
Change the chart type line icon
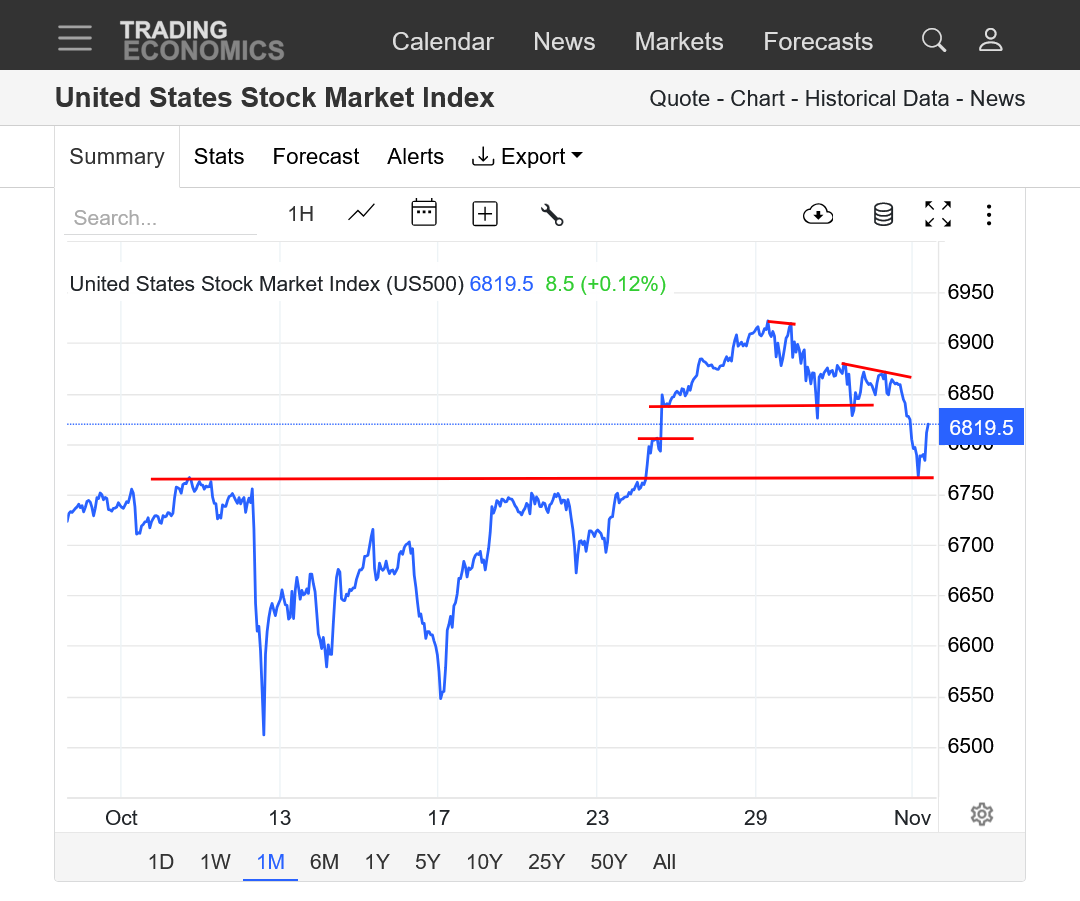361,213
